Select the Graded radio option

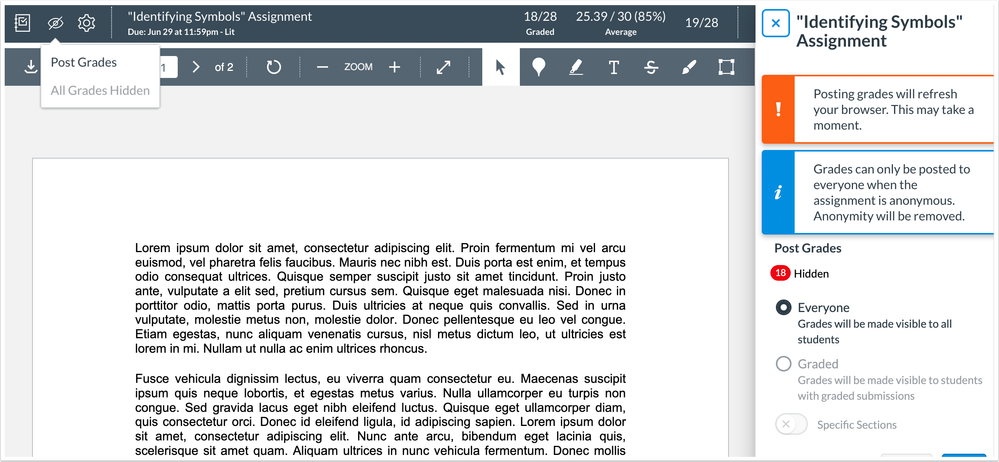[x=784, y=364]
